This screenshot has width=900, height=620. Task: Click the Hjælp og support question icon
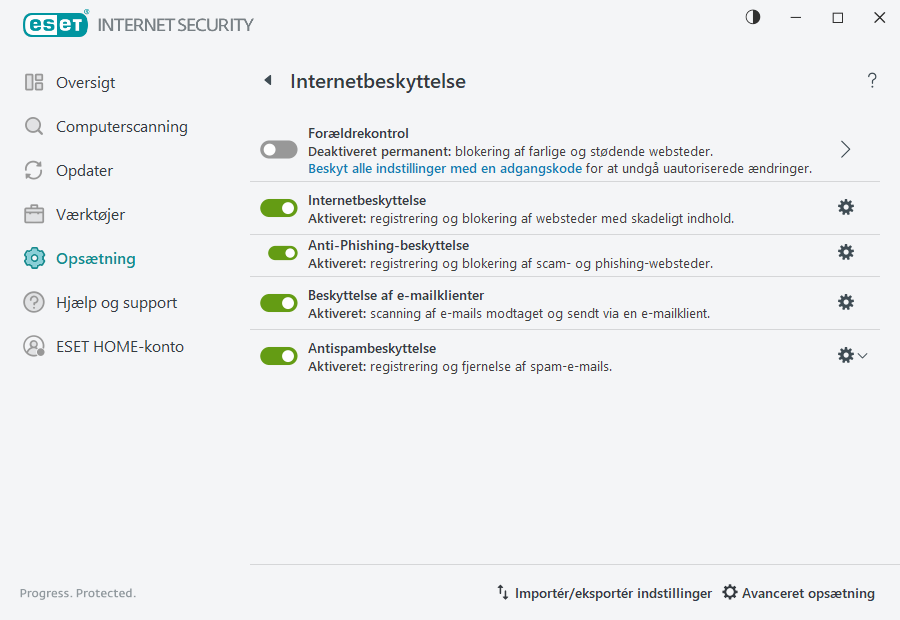[x=35, y=302]
